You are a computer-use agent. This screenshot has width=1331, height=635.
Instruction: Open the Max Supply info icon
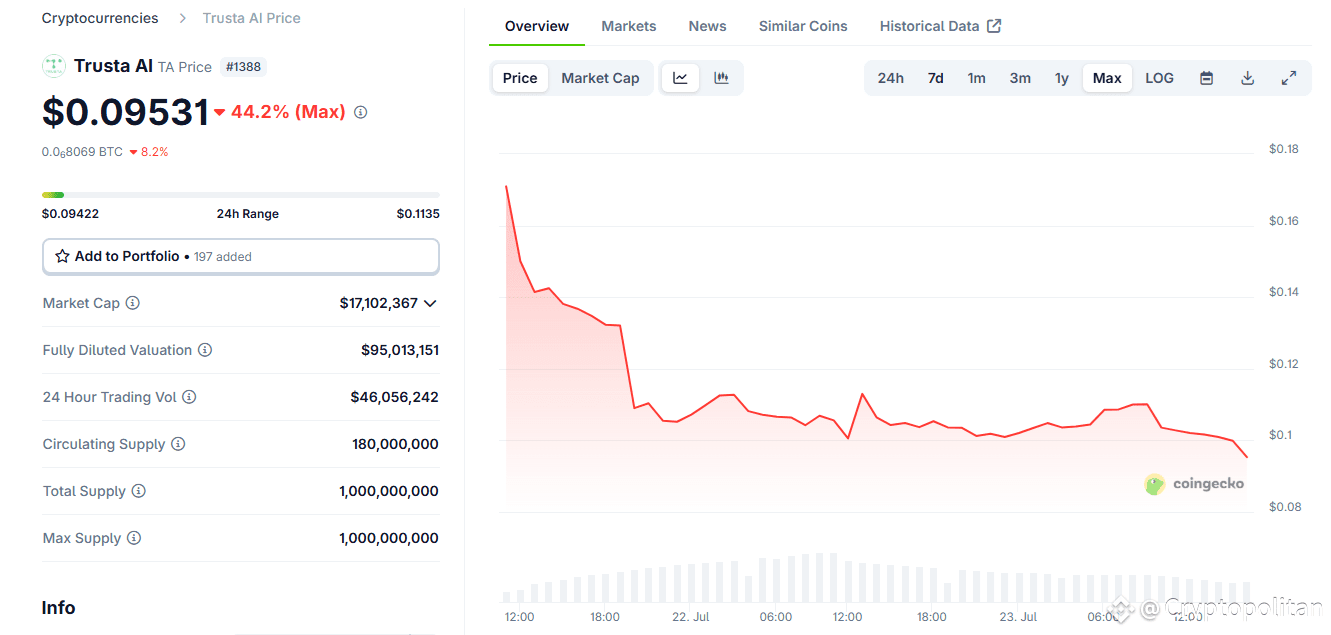pos(134,538)
